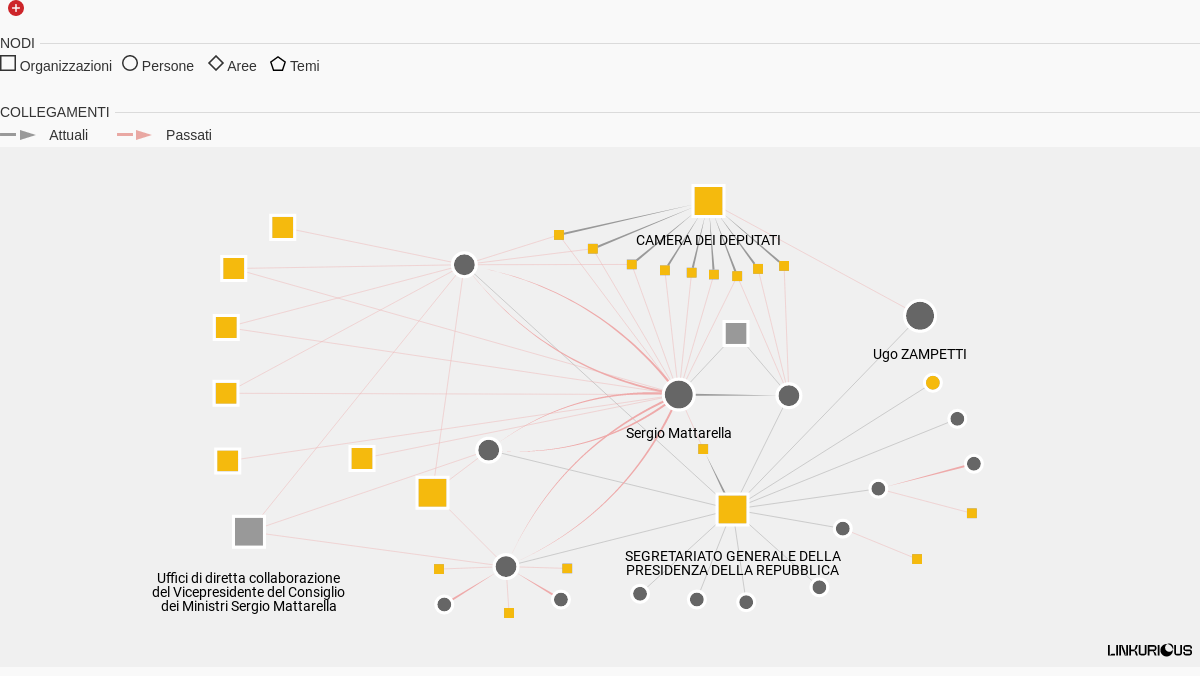Select the Ugo ZAMPETTI person node

click(920, 316)
